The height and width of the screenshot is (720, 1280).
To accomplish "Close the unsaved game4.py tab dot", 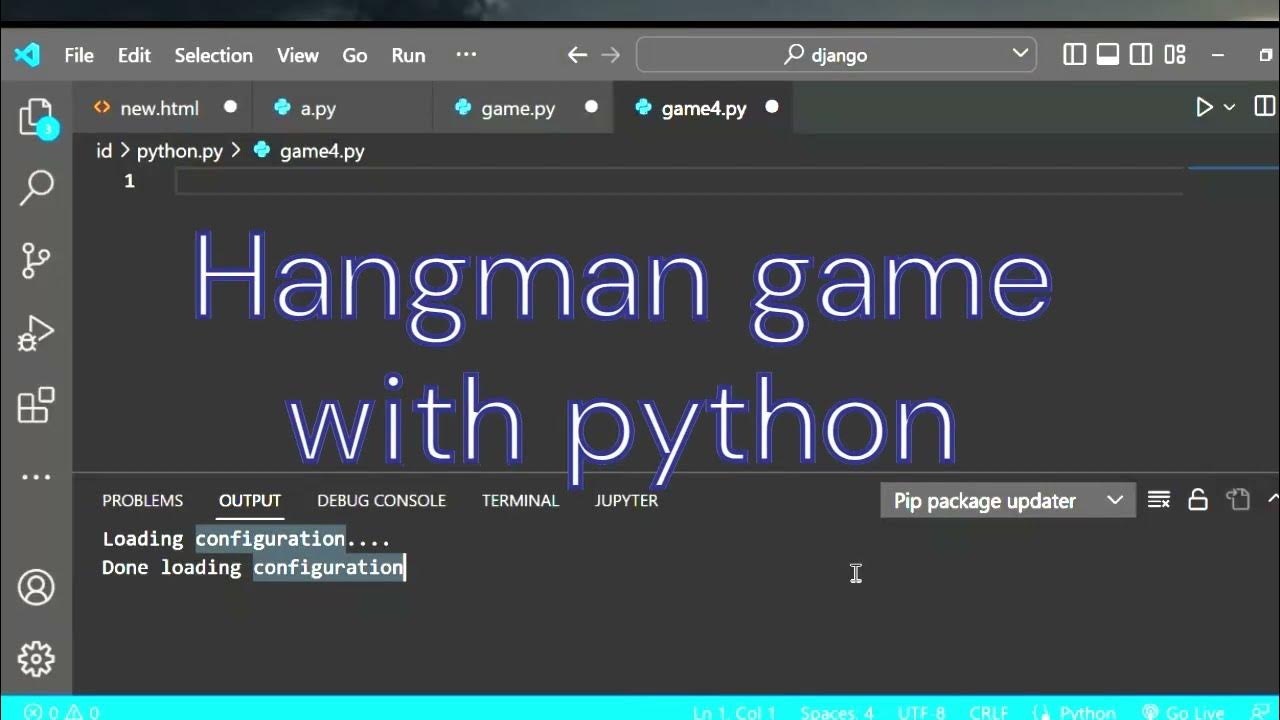I will point(772,107).
